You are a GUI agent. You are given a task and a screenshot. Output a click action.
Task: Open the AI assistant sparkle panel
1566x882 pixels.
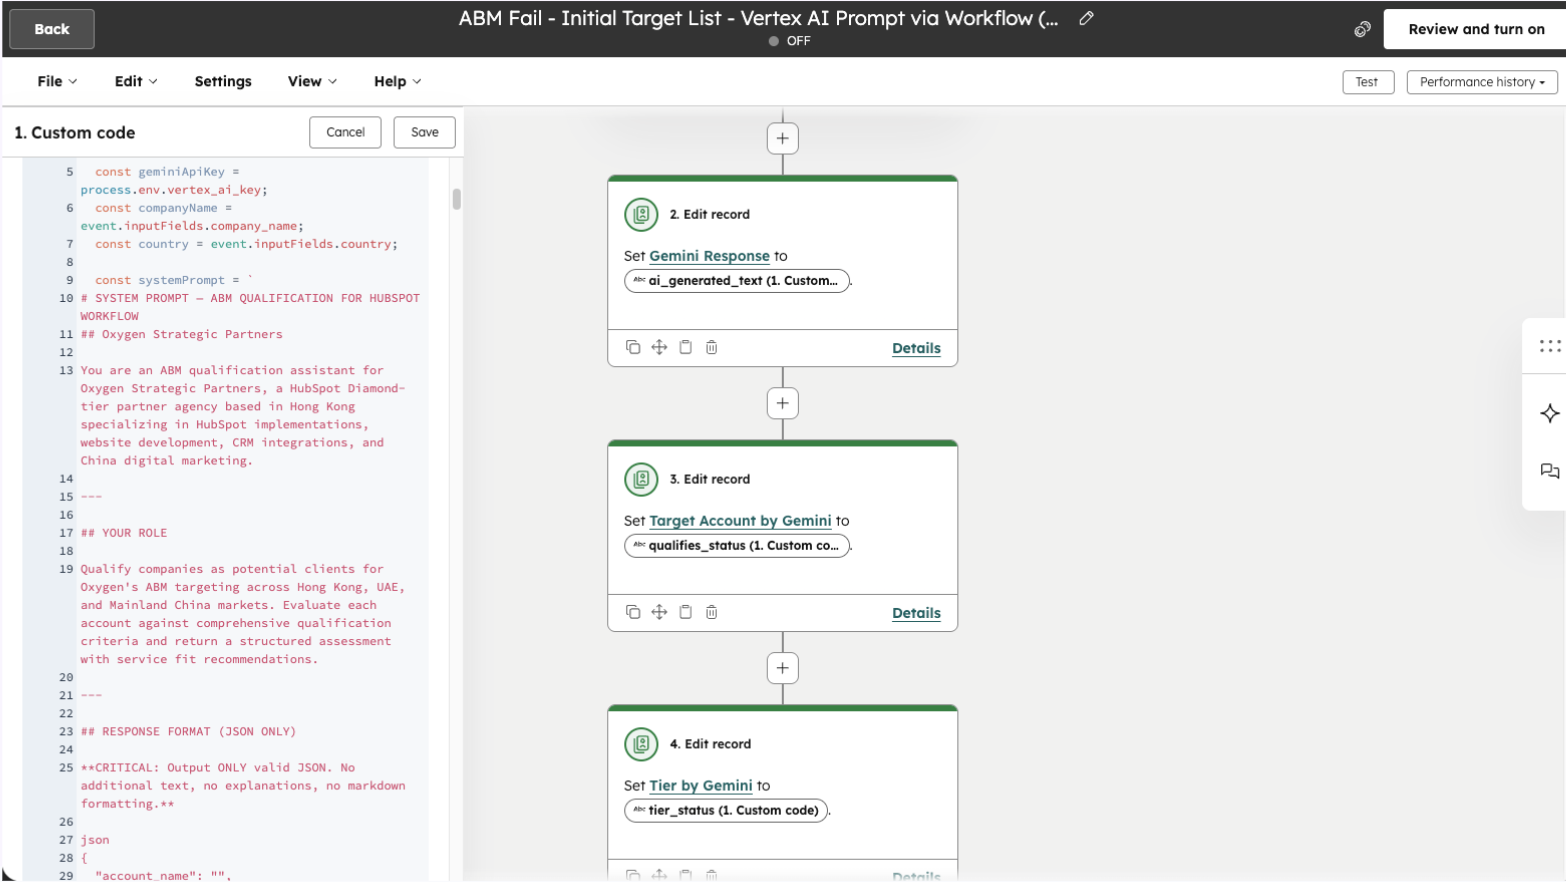point(1549,413)
